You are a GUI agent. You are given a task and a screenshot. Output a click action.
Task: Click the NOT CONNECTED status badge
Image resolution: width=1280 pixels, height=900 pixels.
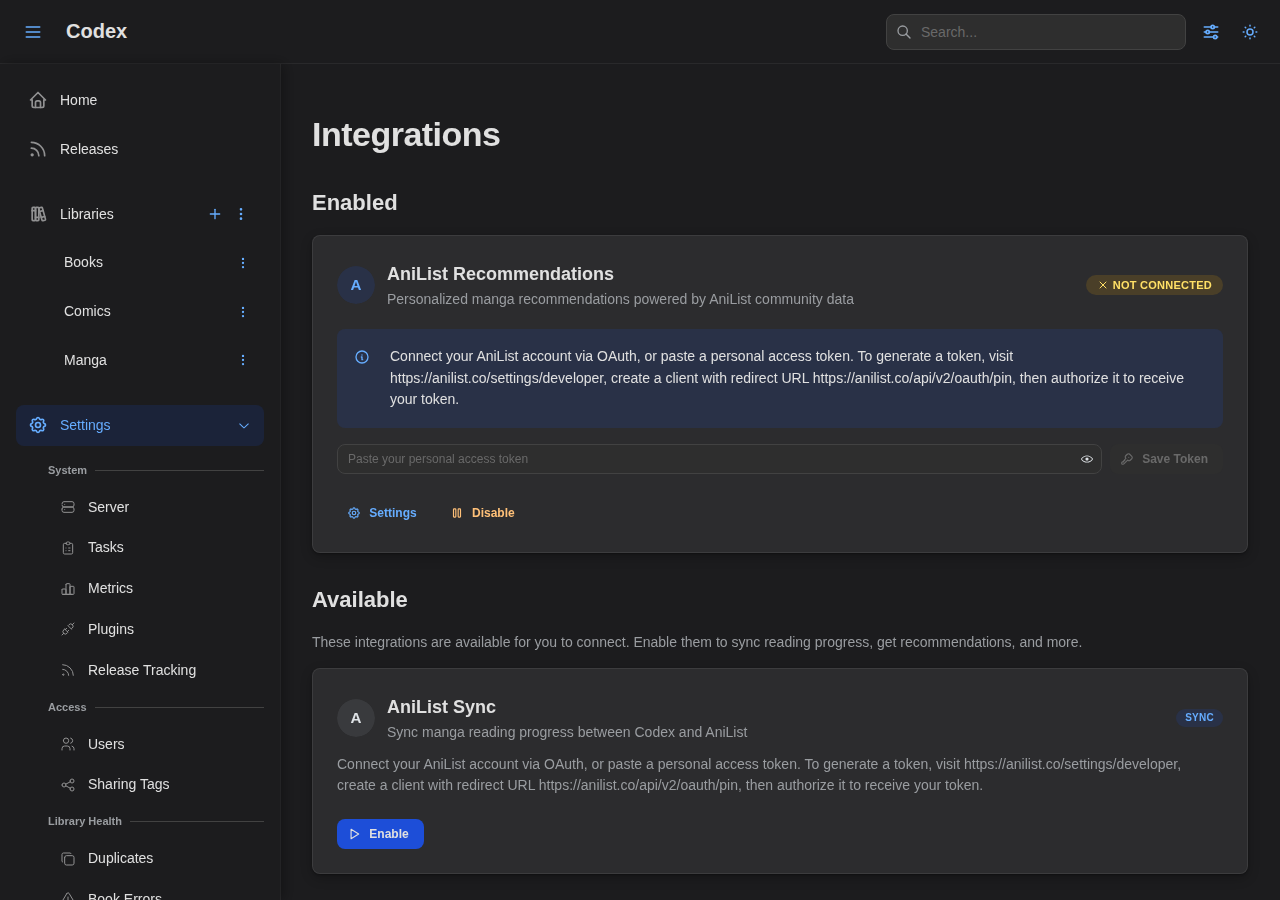point(1154,285)
